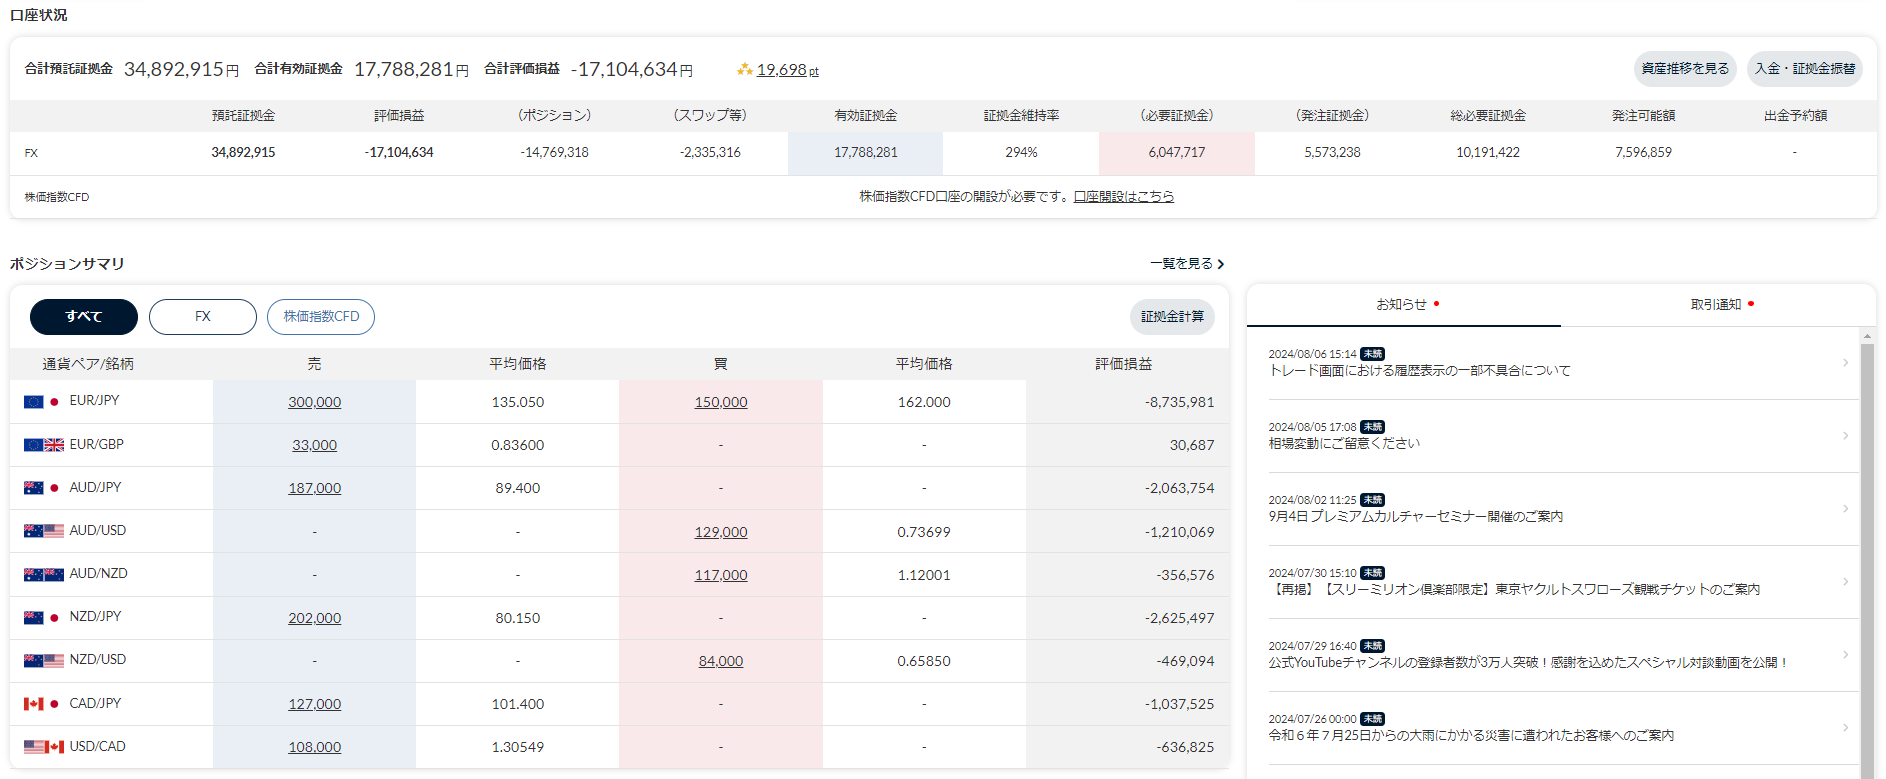Click the 未読 badge on 2024/08/05 notice
This screenshot has width=1886, height=779.
click(x=1372, y=427)
